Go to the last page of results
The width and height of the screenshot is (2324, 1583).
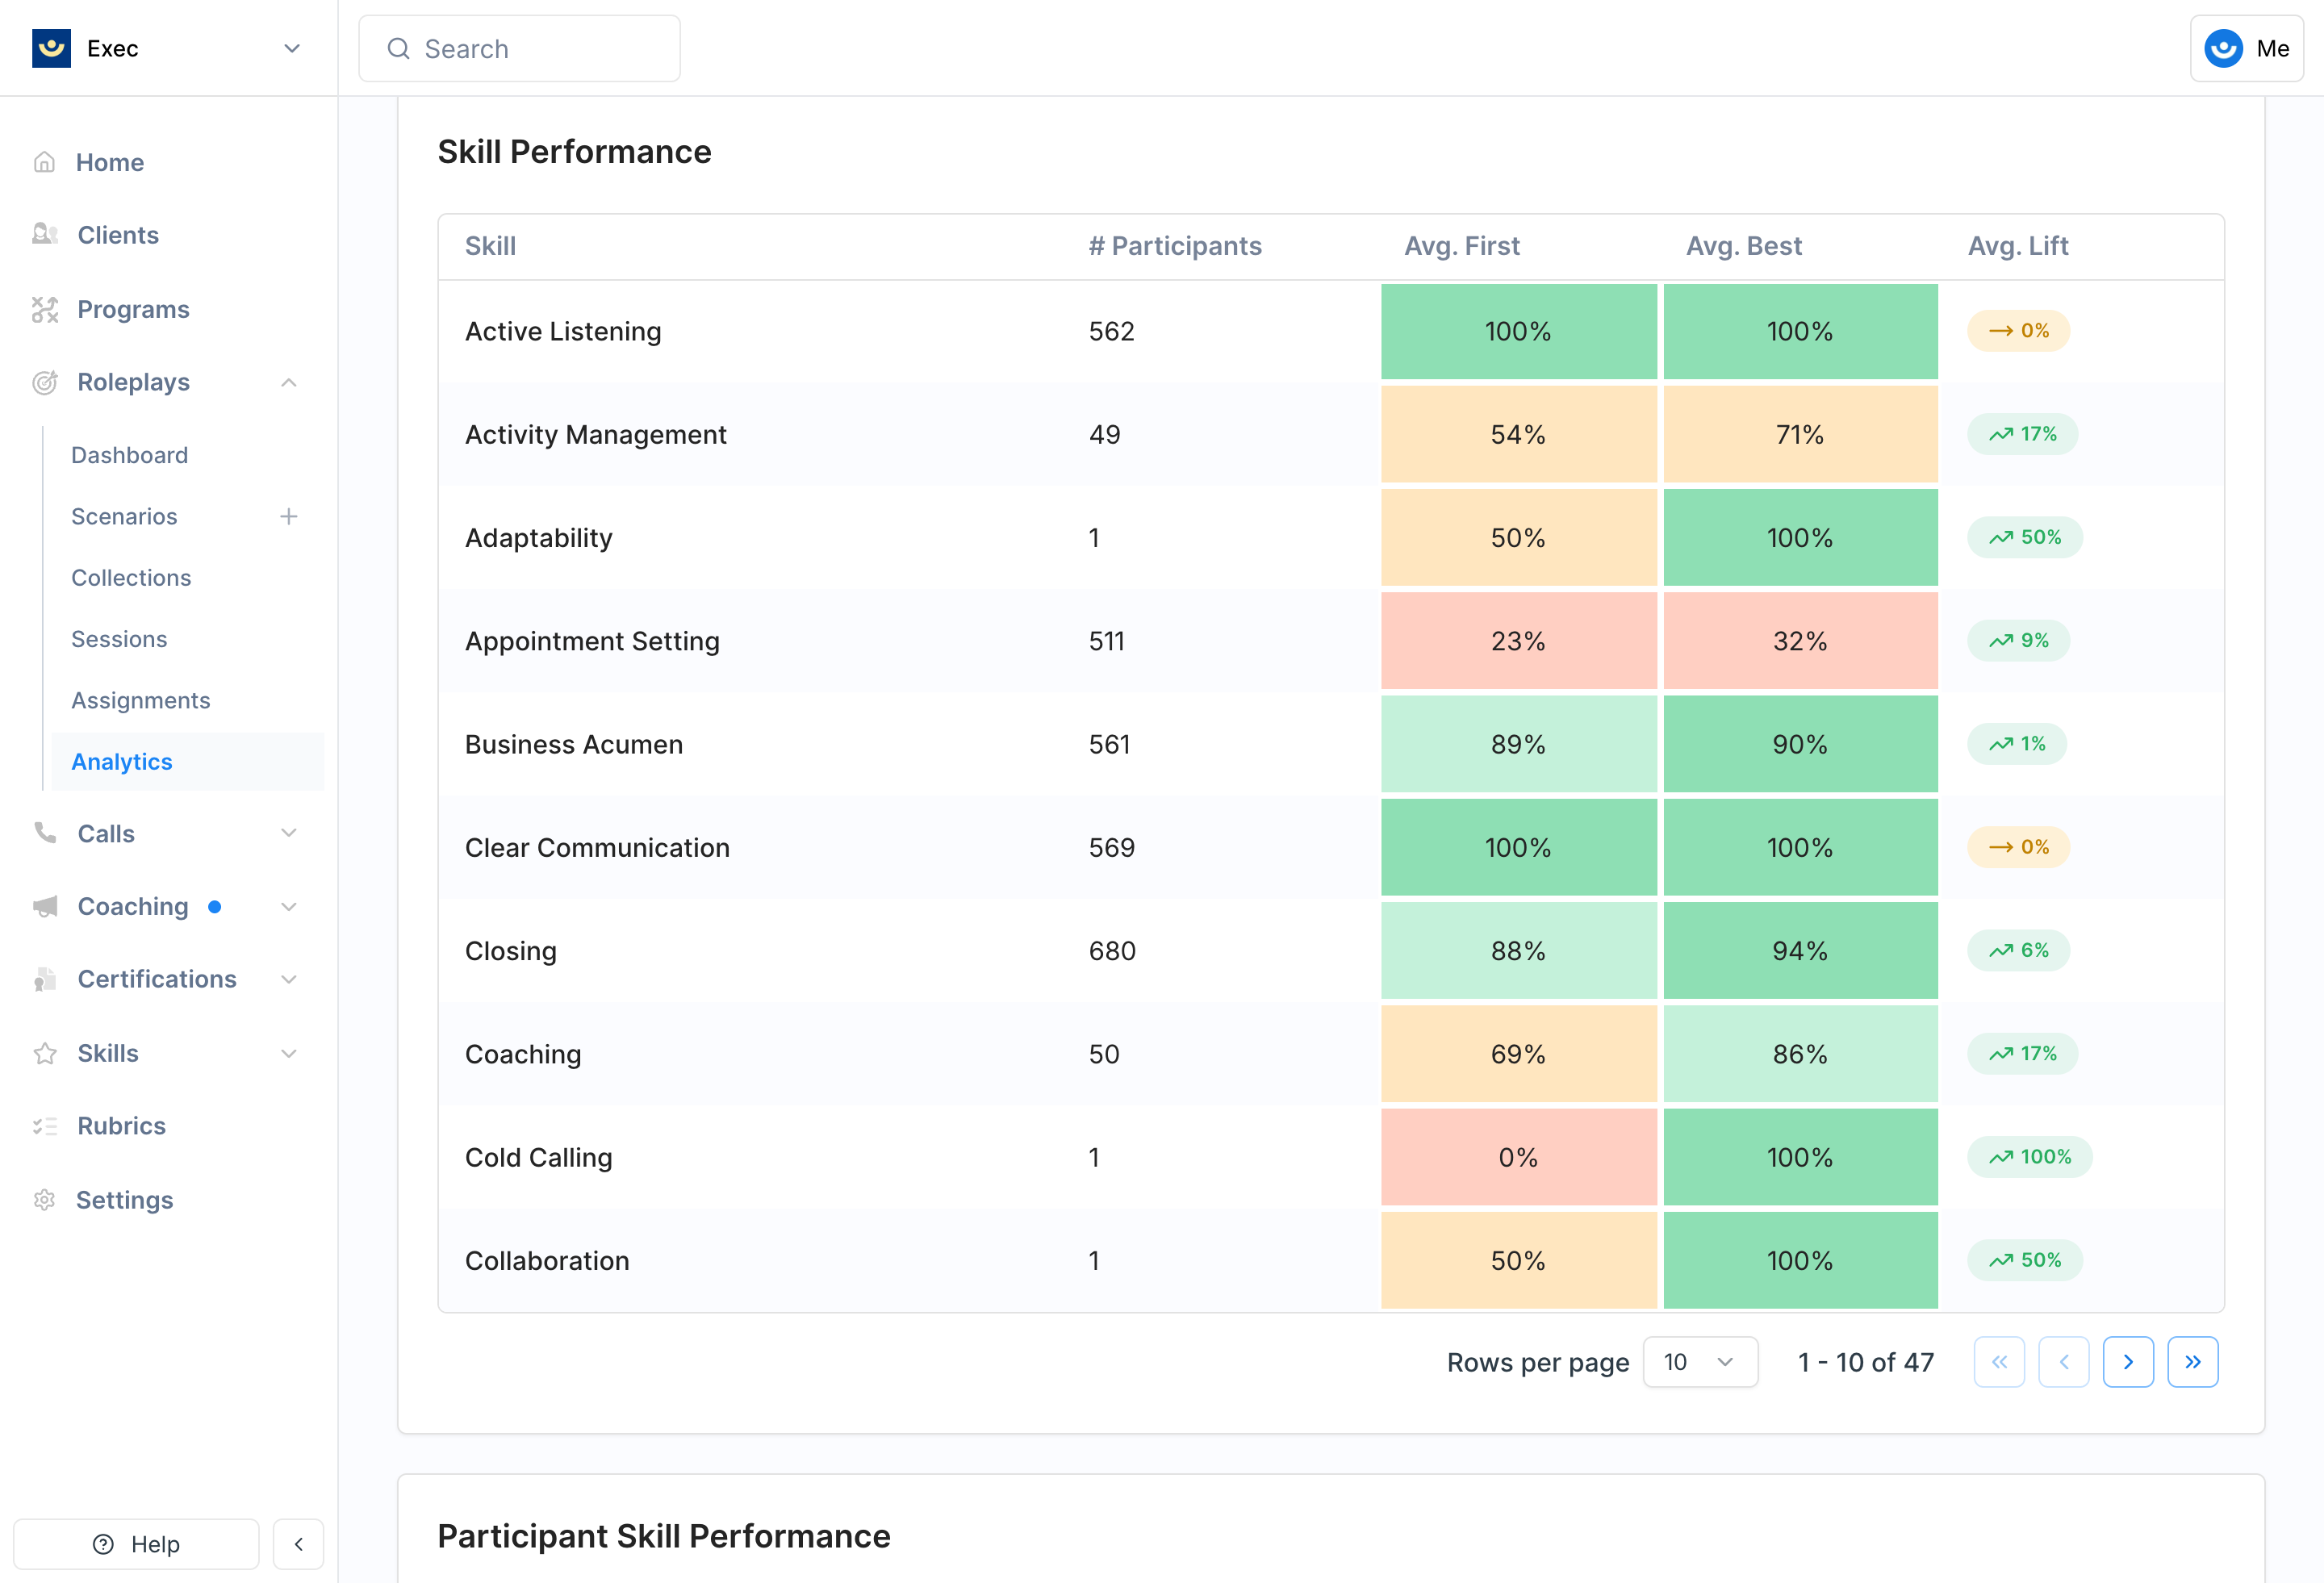2192,1362
